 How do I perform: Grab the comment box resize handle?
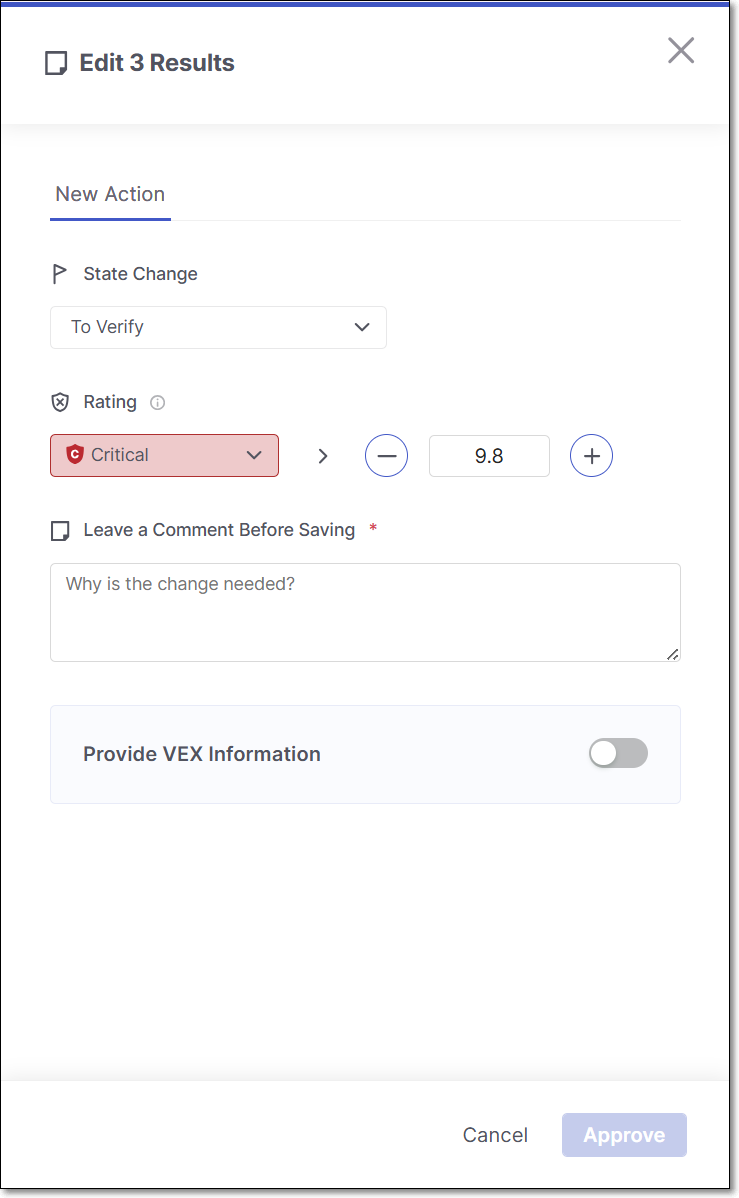673,654
